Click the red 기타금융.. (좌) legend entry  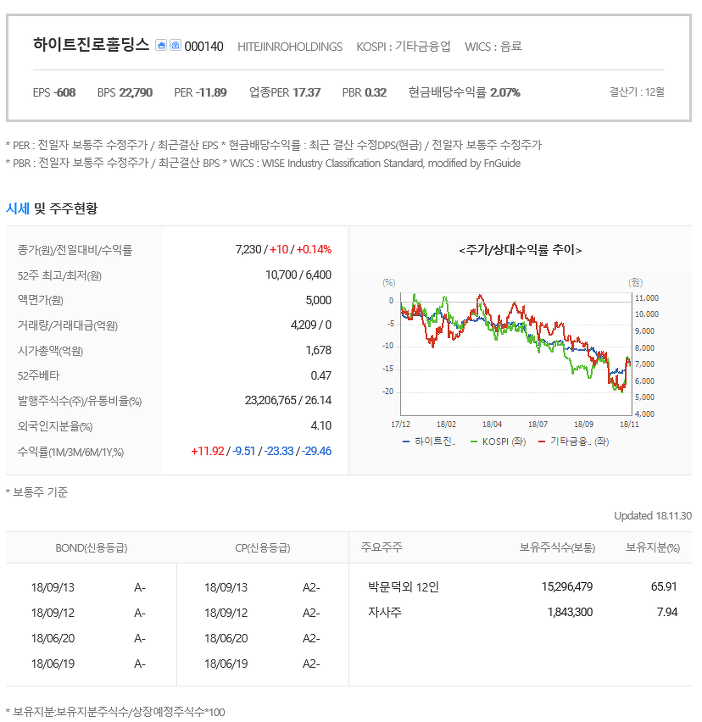tap(574, 441)
